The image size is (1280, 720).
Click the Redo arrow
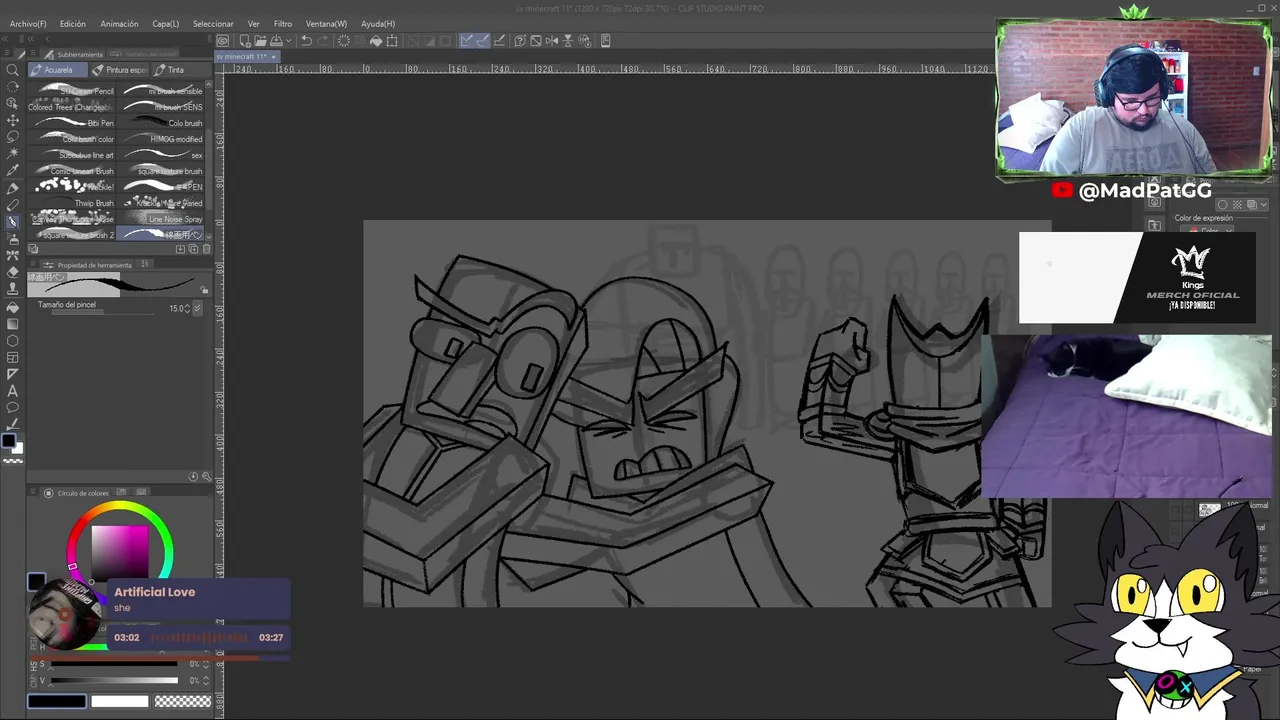323,41
